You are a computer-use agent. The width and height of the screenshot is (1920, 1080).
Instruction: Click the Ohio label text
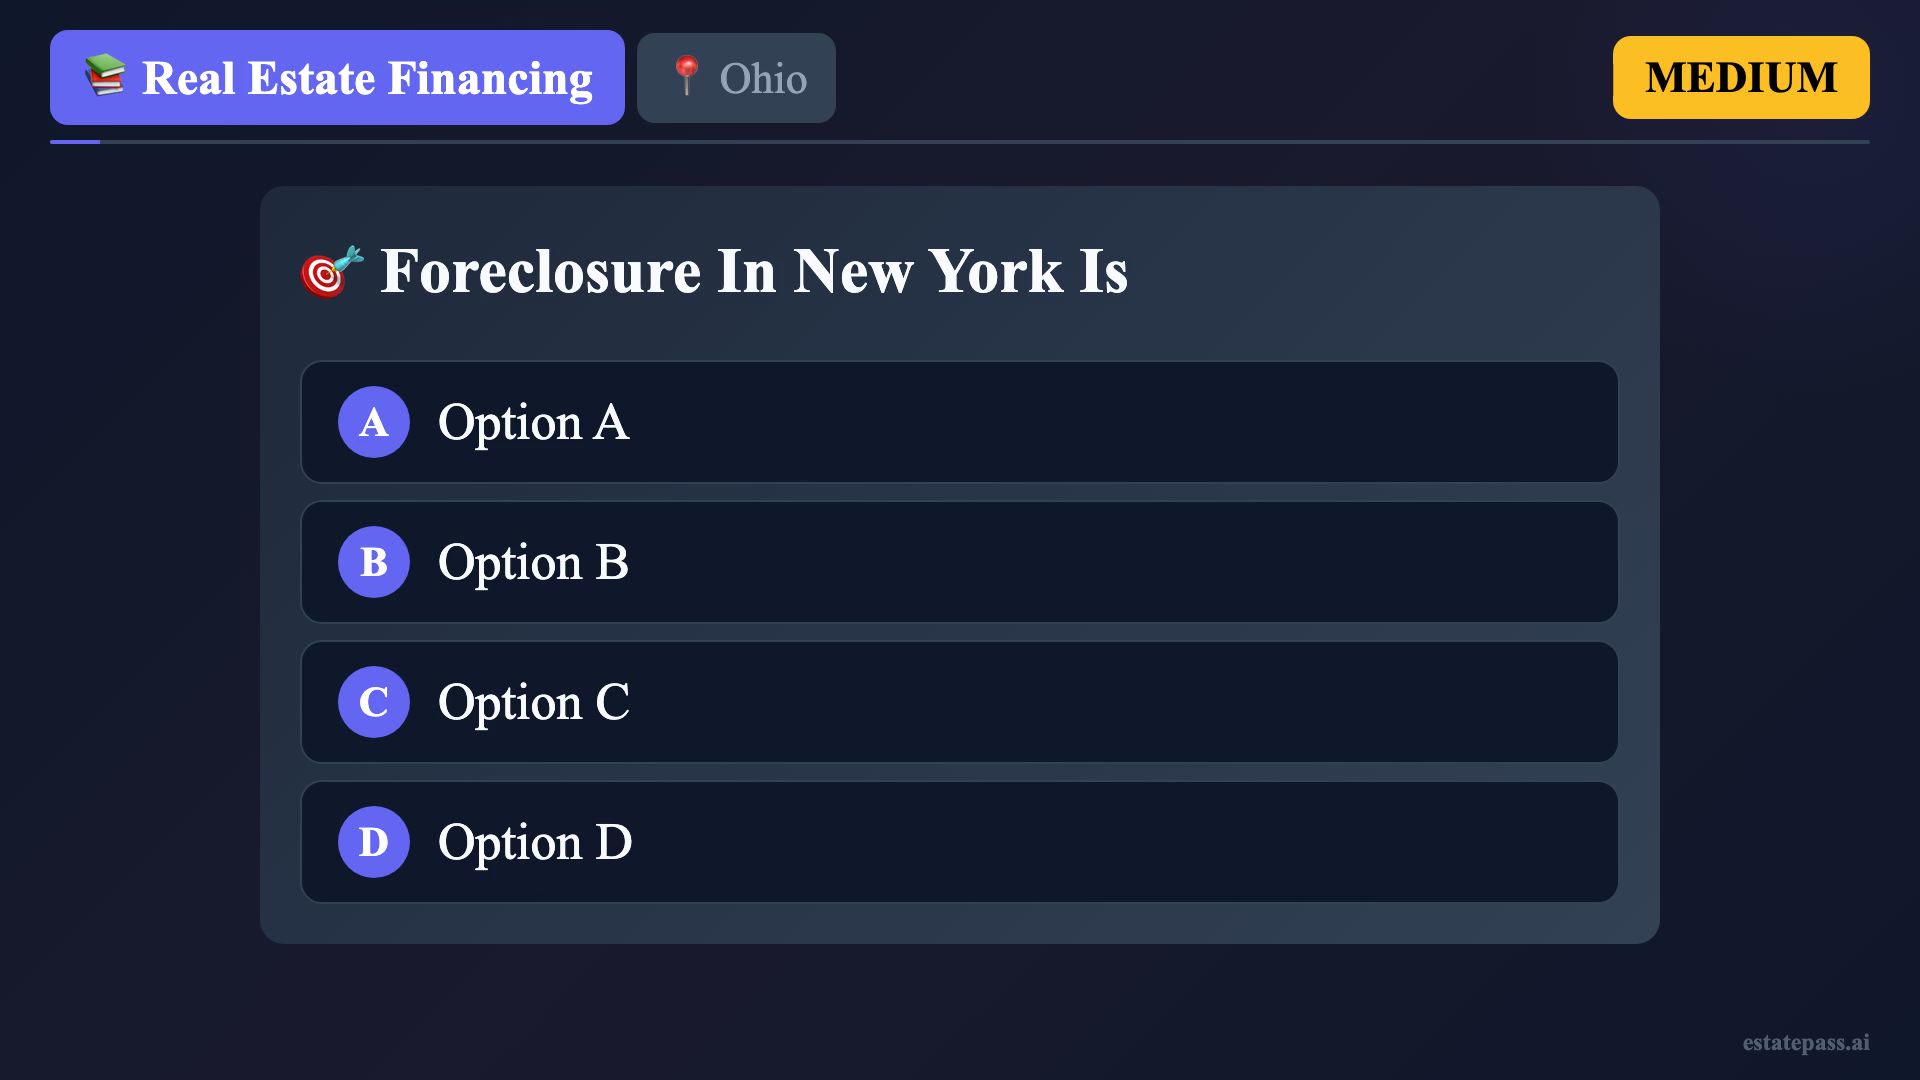point(763,79)
